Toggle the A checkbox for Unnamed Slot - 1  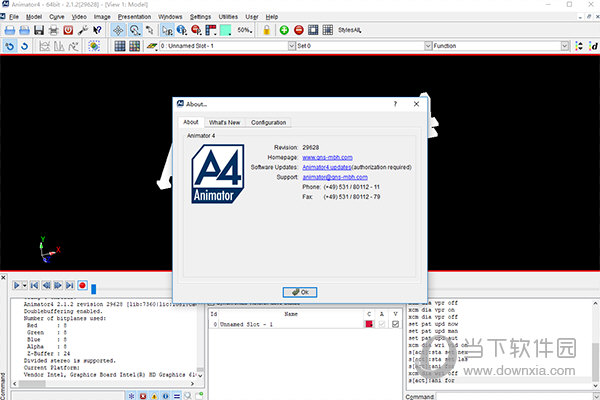[382, 324]
